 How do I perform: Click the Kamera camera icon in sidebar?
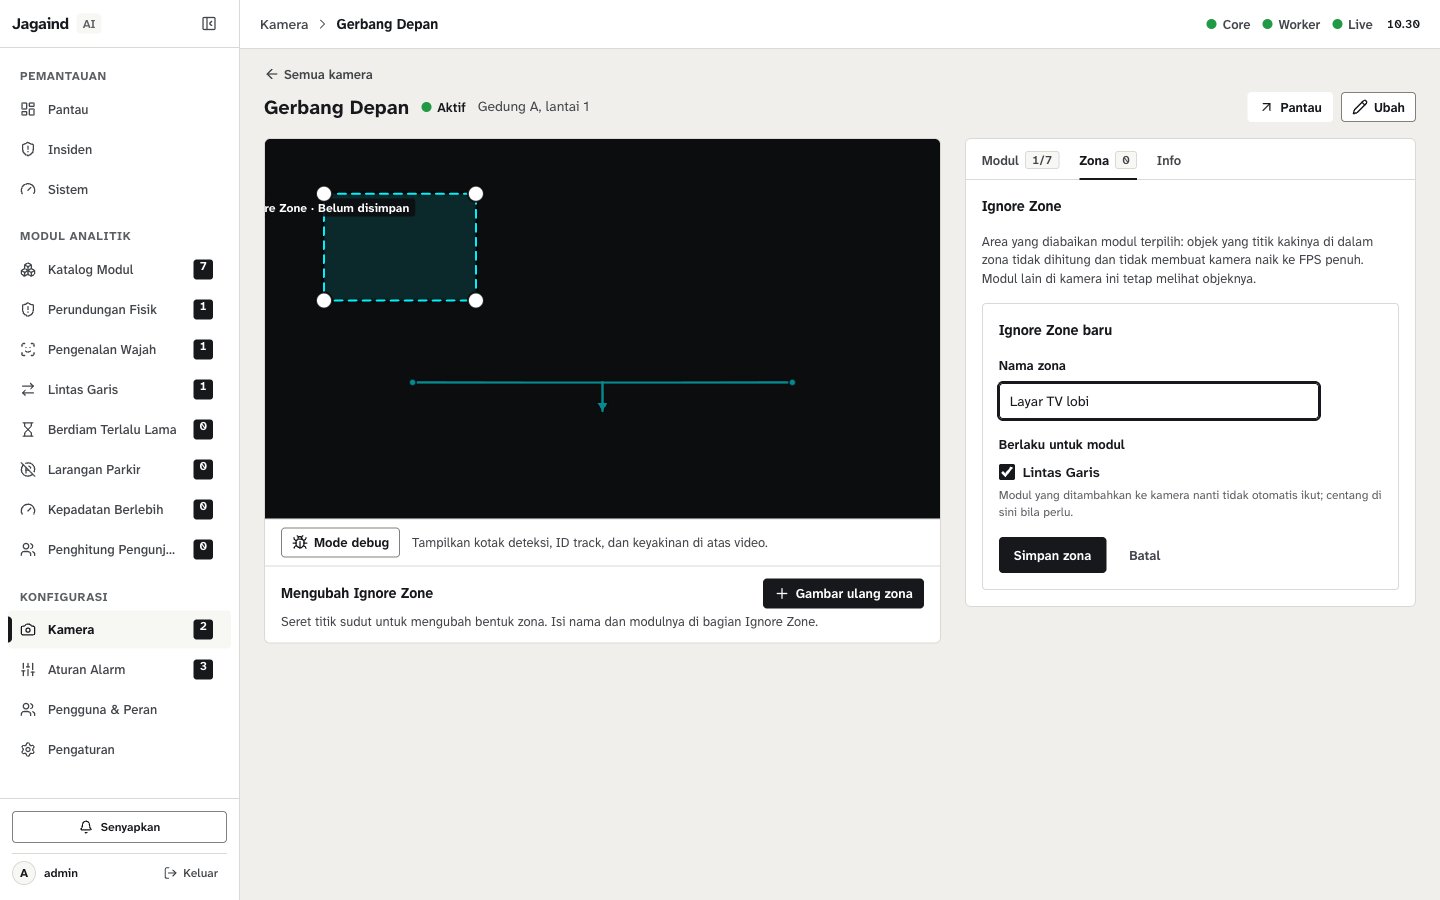(x=28, y=629)
